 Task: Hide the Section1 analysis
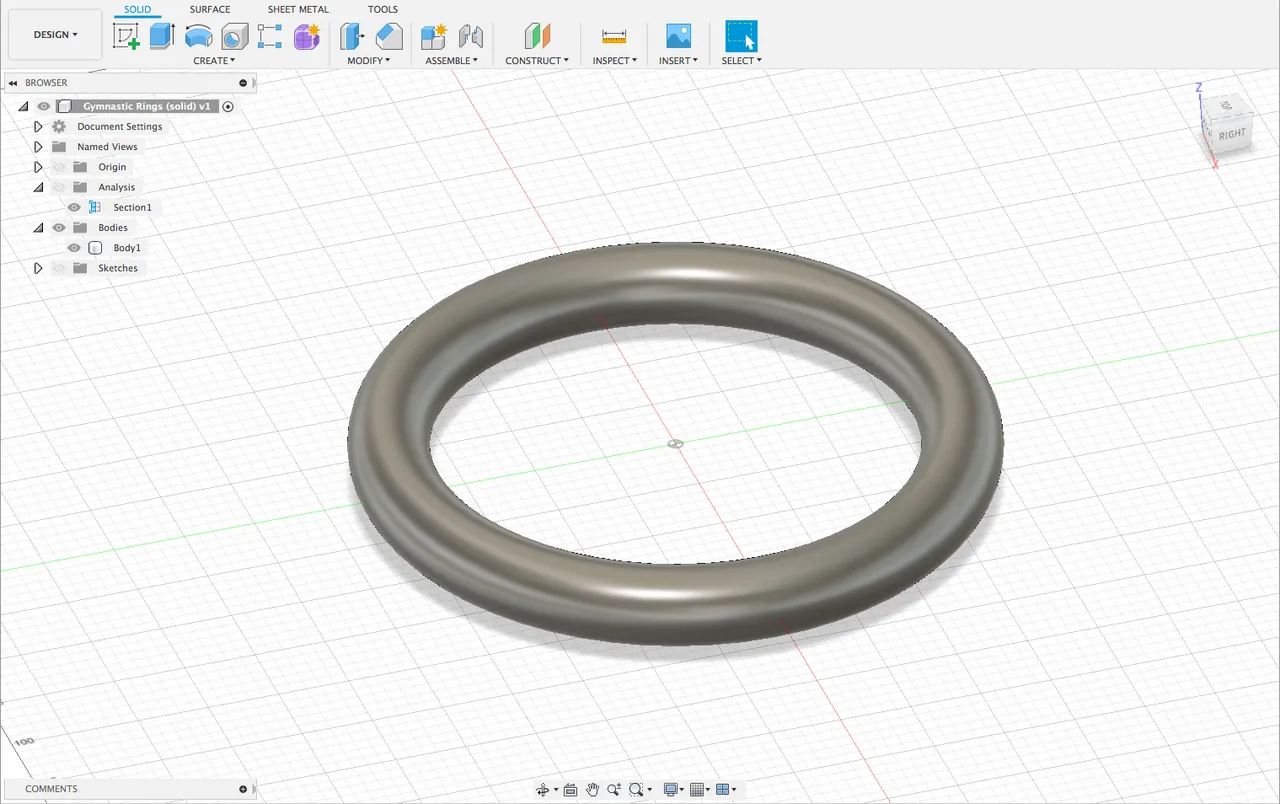pos(74,207)
